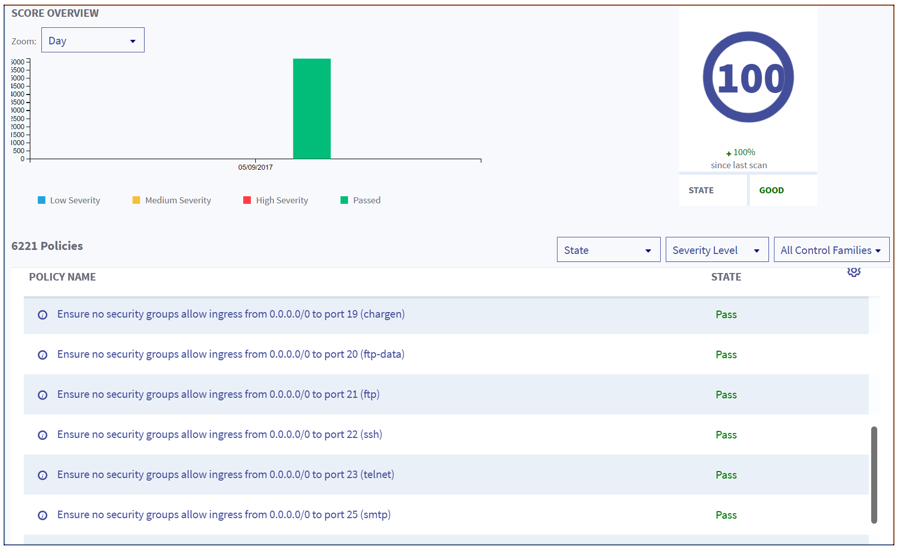The width and height of the screenshot is (908, 558).
Task: Toggle Medium Severity legend swatch
Action: 136,200
